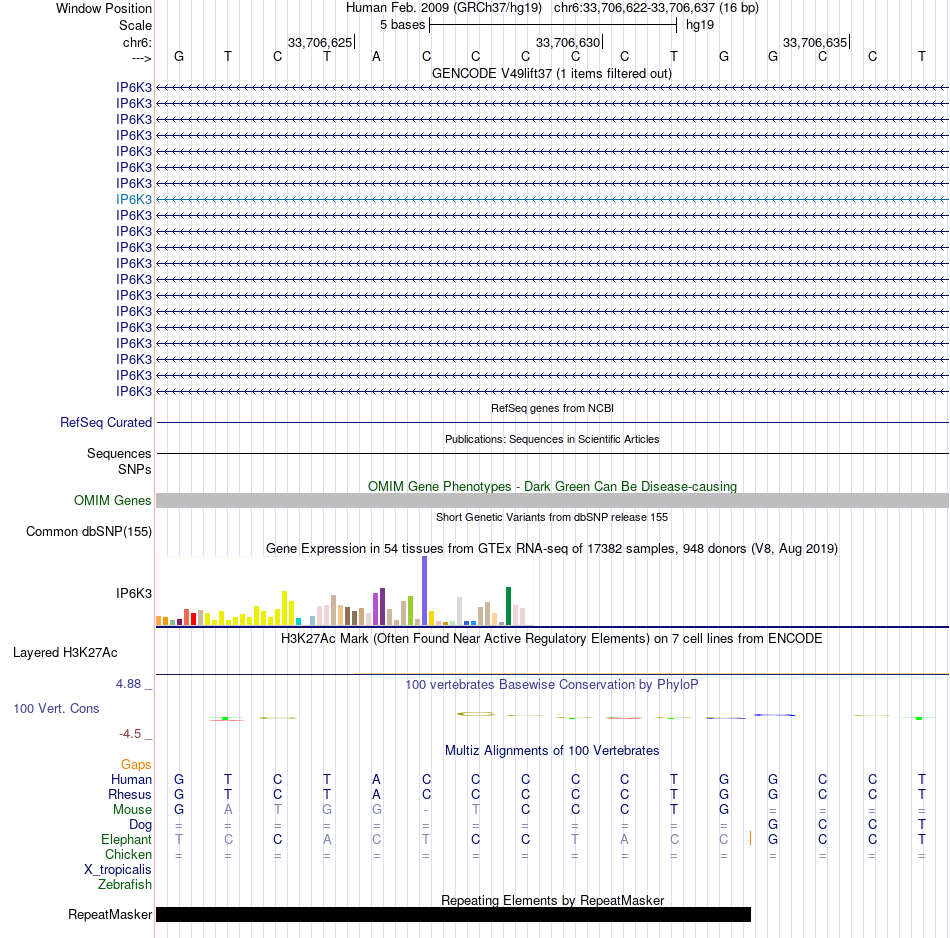Open the RefSeq genes from NCBI track title
Screen dimensions: 950x938
point(552,408)
